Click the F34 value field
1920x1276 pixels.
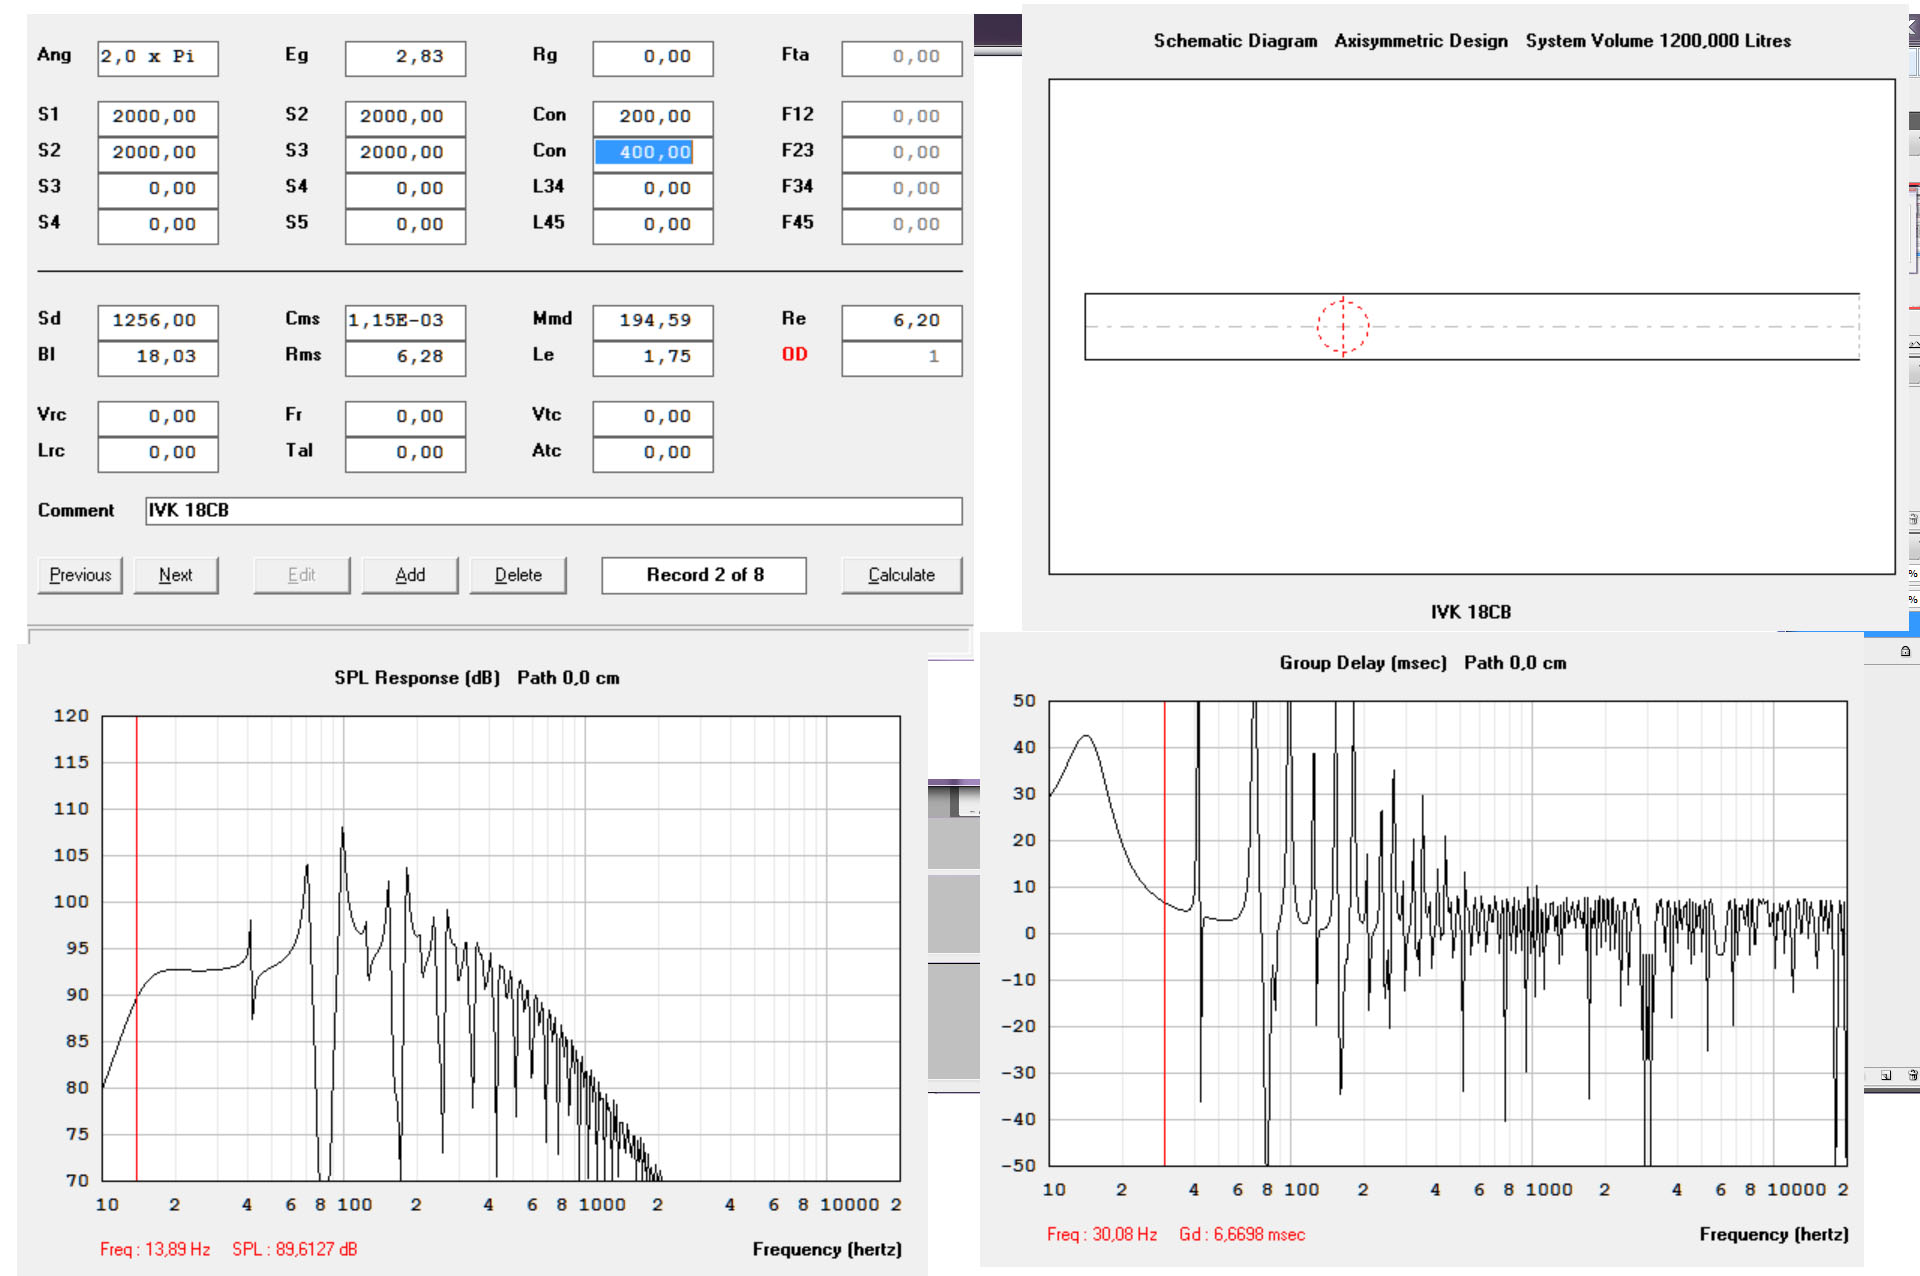click(x=901, y=189)
